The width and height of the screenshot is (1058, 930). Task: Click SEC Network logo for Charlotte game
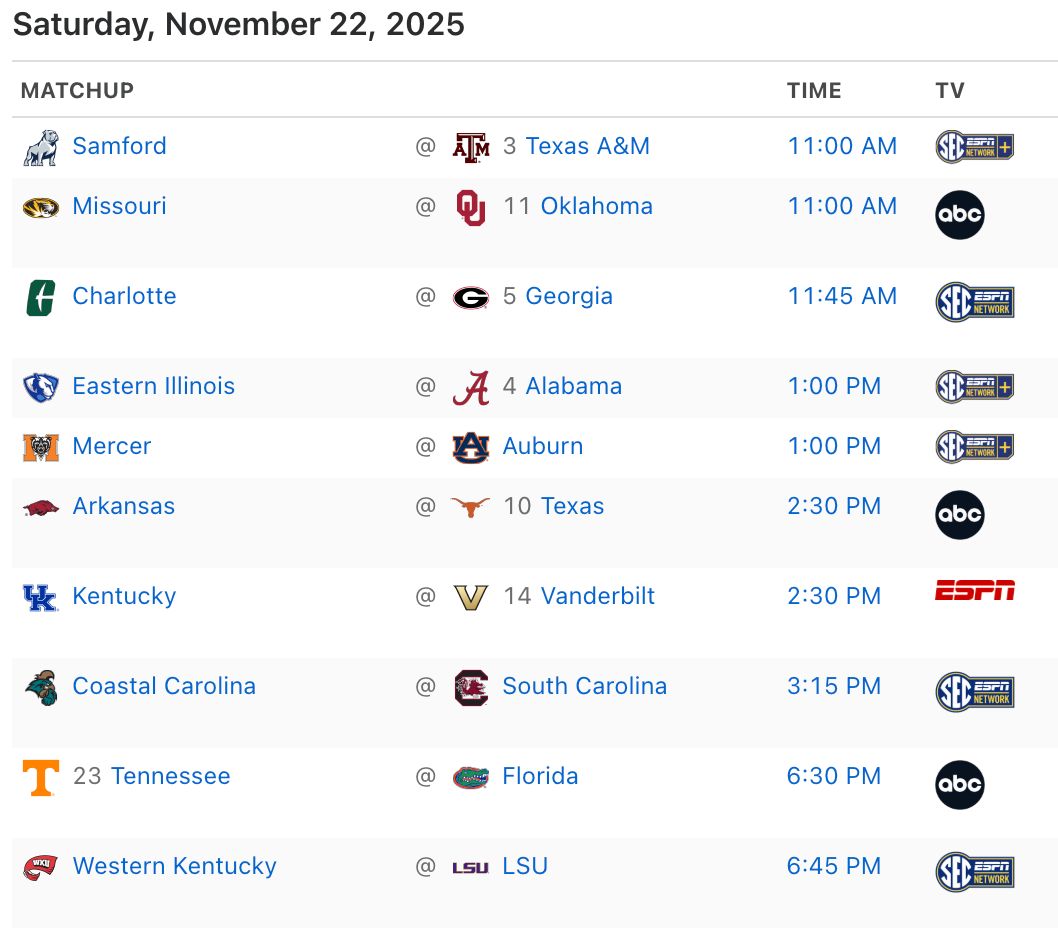coord(975,301)
